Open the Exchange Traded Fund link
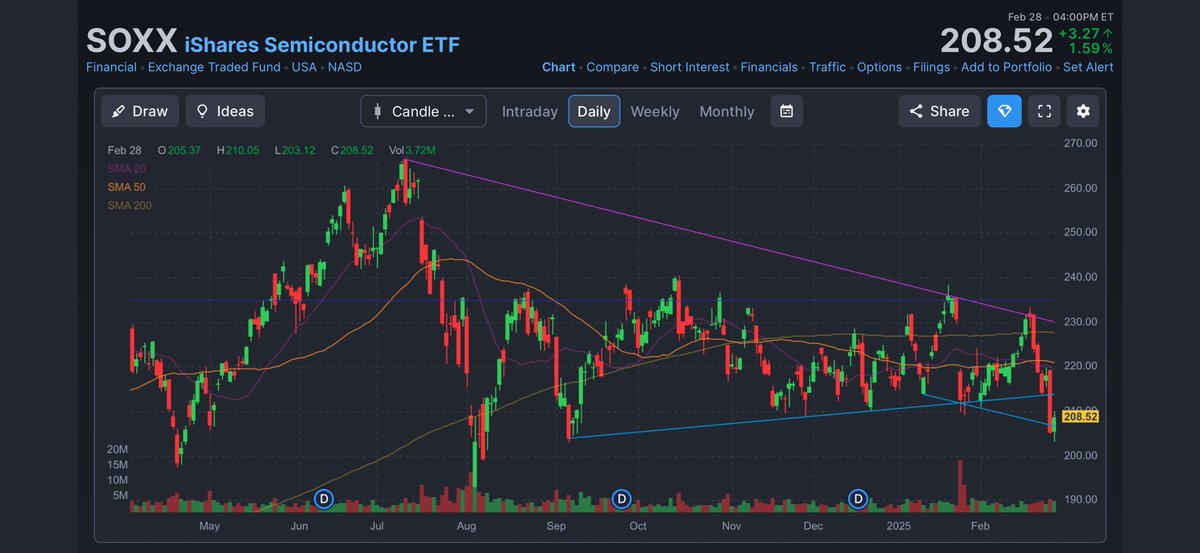The height and width of the screenshot is (553, 1200). click(215, 67)
